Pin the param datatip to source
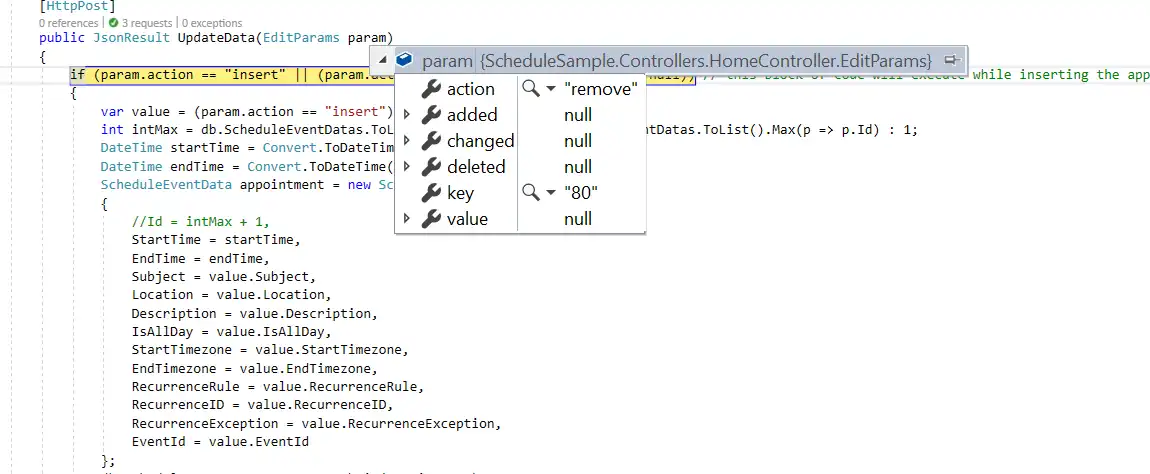1150x474 pixels. pyautogui.click(x=951, y=59)
